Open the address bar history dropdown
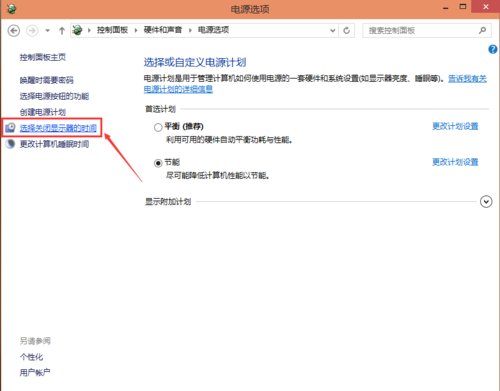 (x=332, y=31)
